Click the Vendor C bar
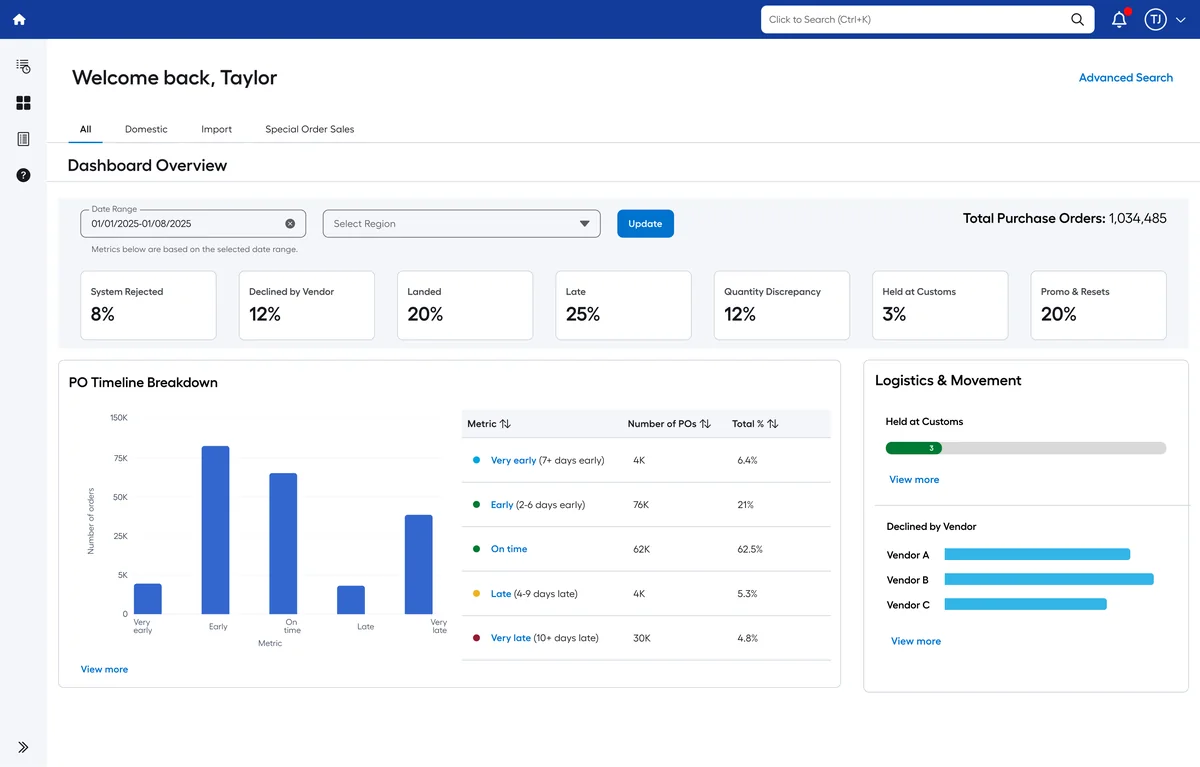This screenshot has width=1200, height=767. pos(1026,604)
